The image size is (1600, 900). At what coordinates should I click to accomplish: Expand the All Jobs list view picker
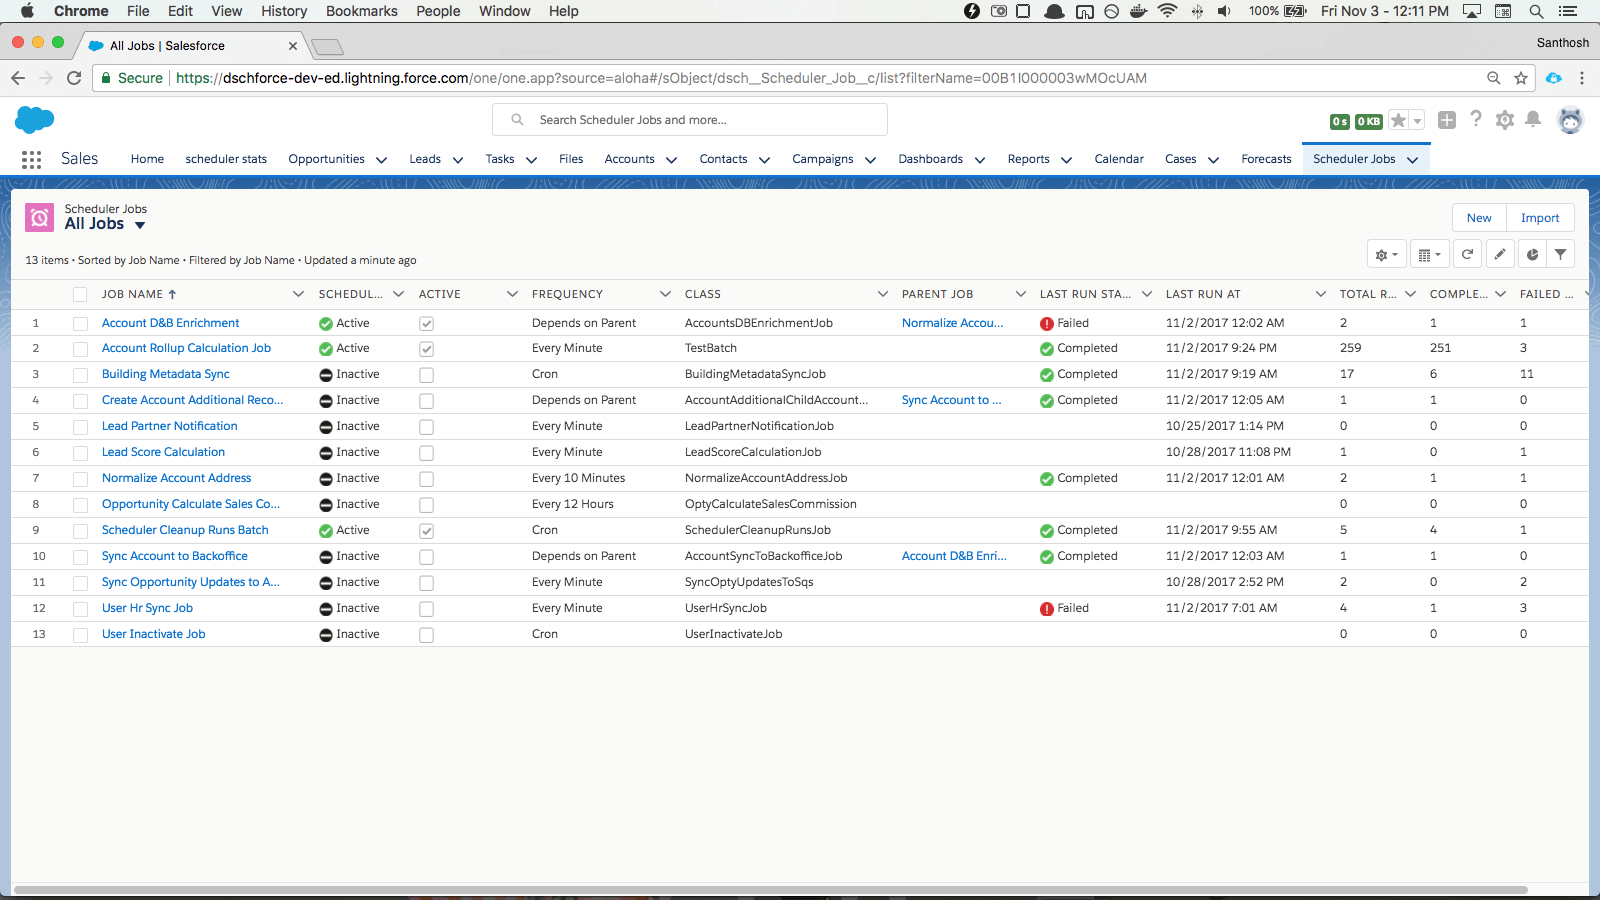point(140,225)
